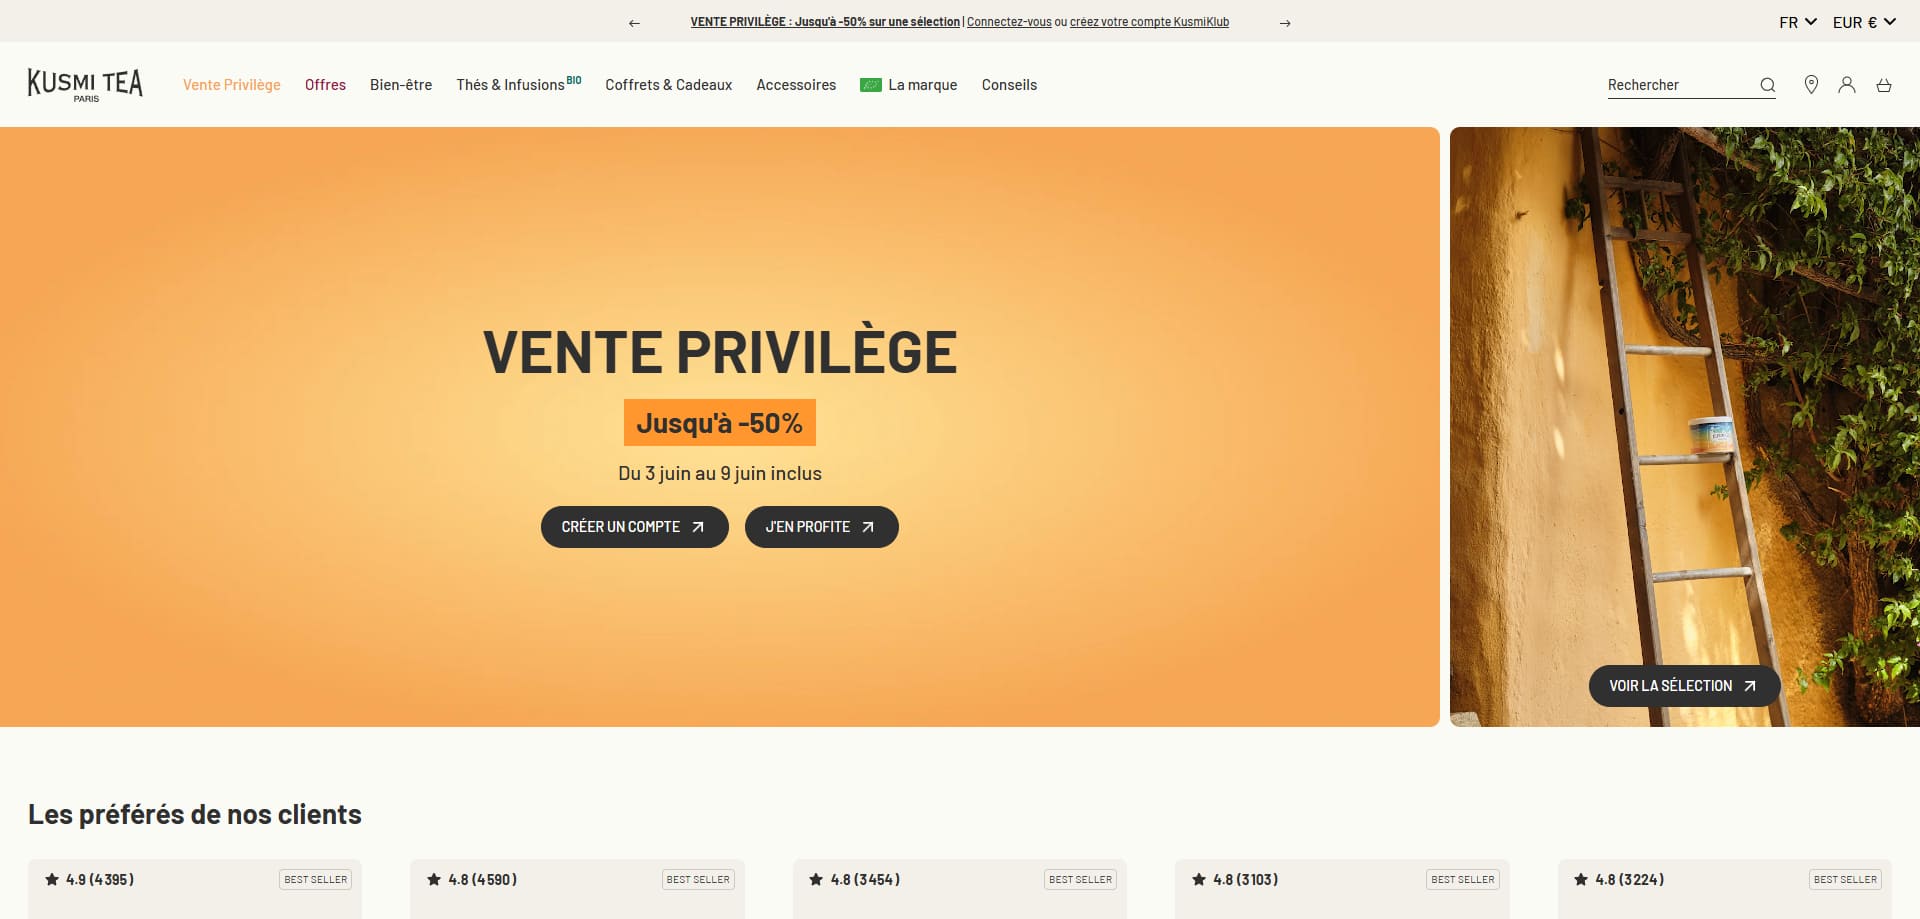Click the BEST SELLER badge beside 4.8 (3454)
Viewport: 1920px width, 919px height.
[x=1080, y=880]
